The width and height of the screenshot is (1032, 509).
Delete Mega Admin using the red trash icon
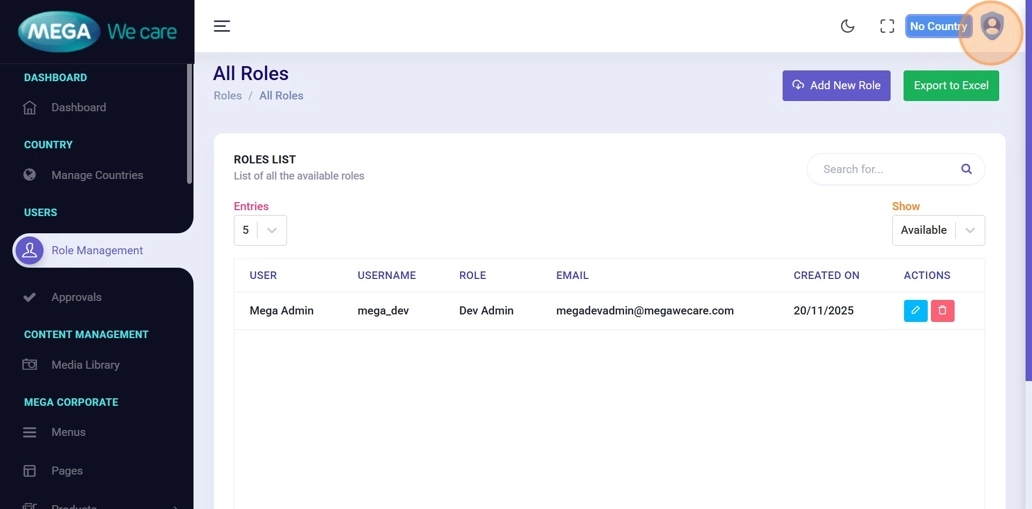click(942, 311)
